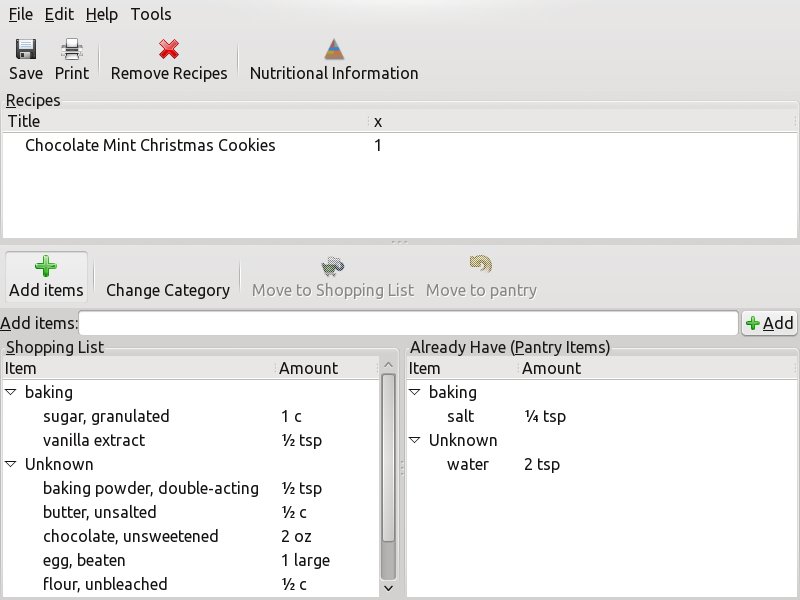Open the Tools menu
The height and width of the screenshot is (600, 800).
[151, 14]
